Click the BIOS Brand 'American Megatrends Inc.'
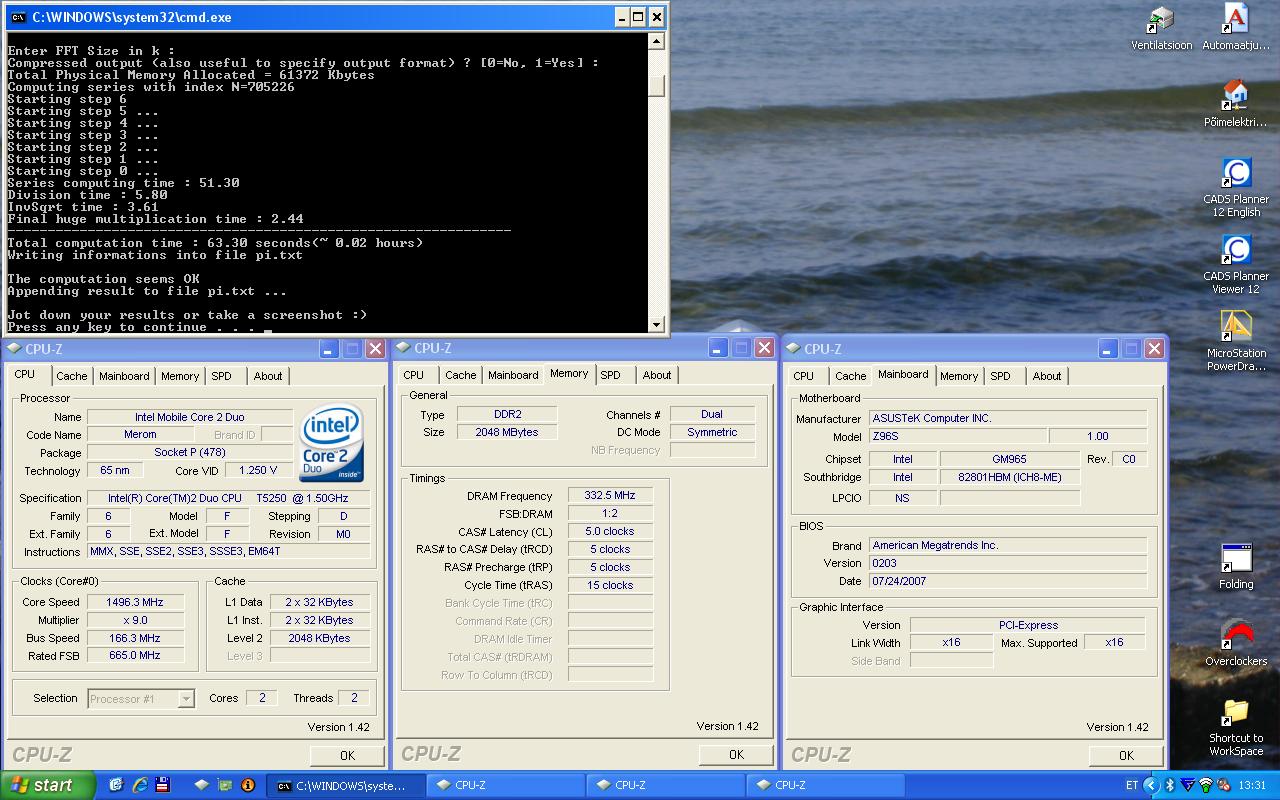 tap(1008, 545)
